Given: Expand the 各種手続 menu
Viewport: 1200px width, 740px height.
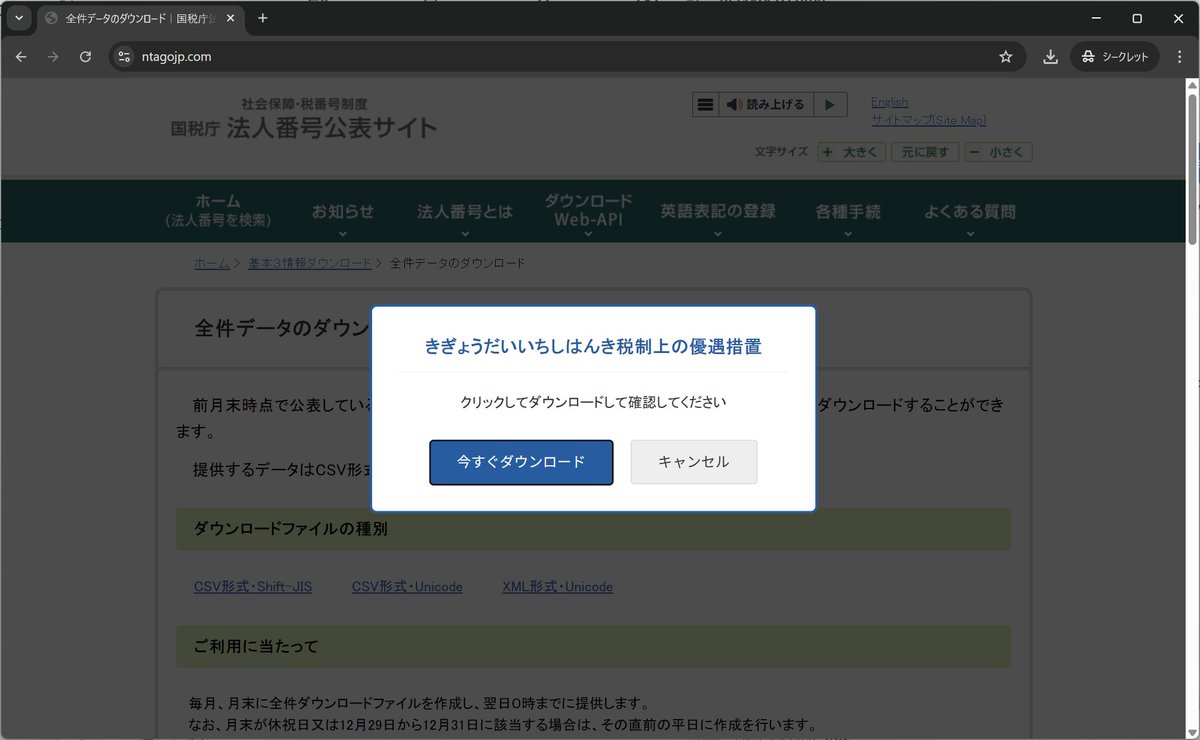Looking at the screenshot, I should pos(848,211).
